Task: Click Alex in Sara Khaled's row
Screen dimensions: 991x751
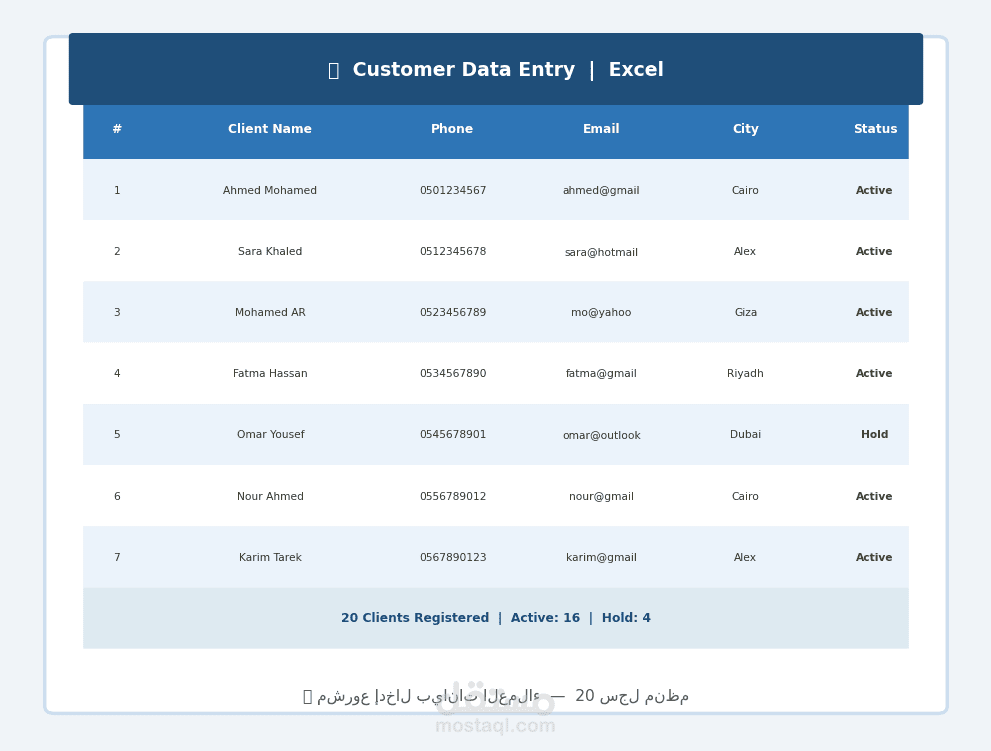Action: (x=745, y=252)
